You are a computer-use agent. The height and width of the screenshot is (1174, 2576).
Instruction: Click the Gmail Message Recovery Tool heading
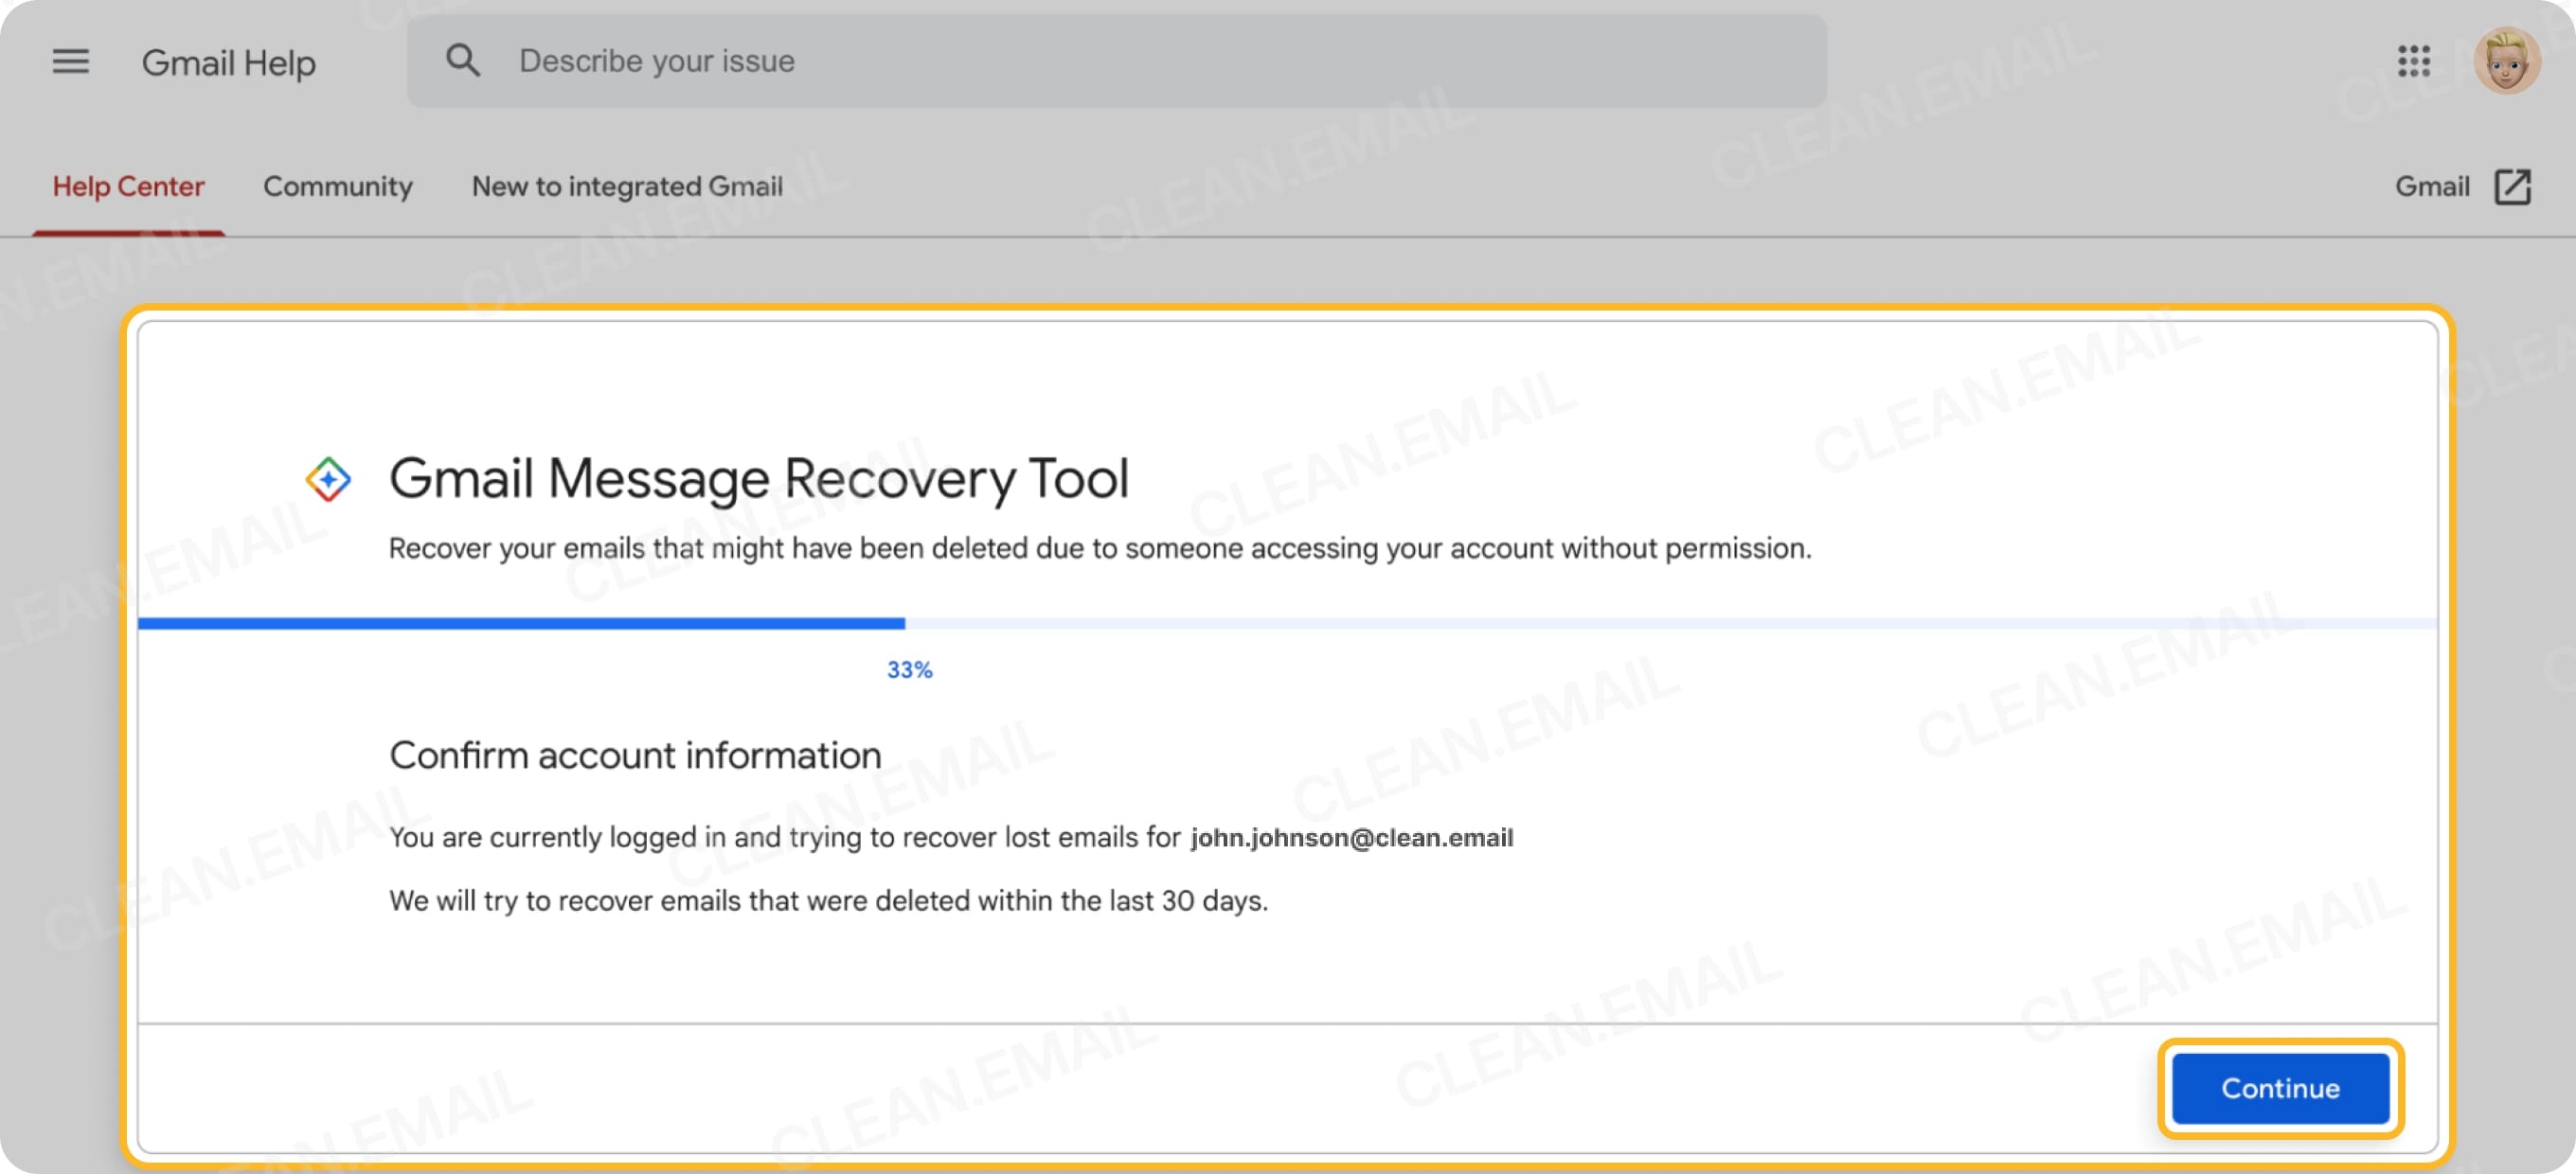pos(760,477)
